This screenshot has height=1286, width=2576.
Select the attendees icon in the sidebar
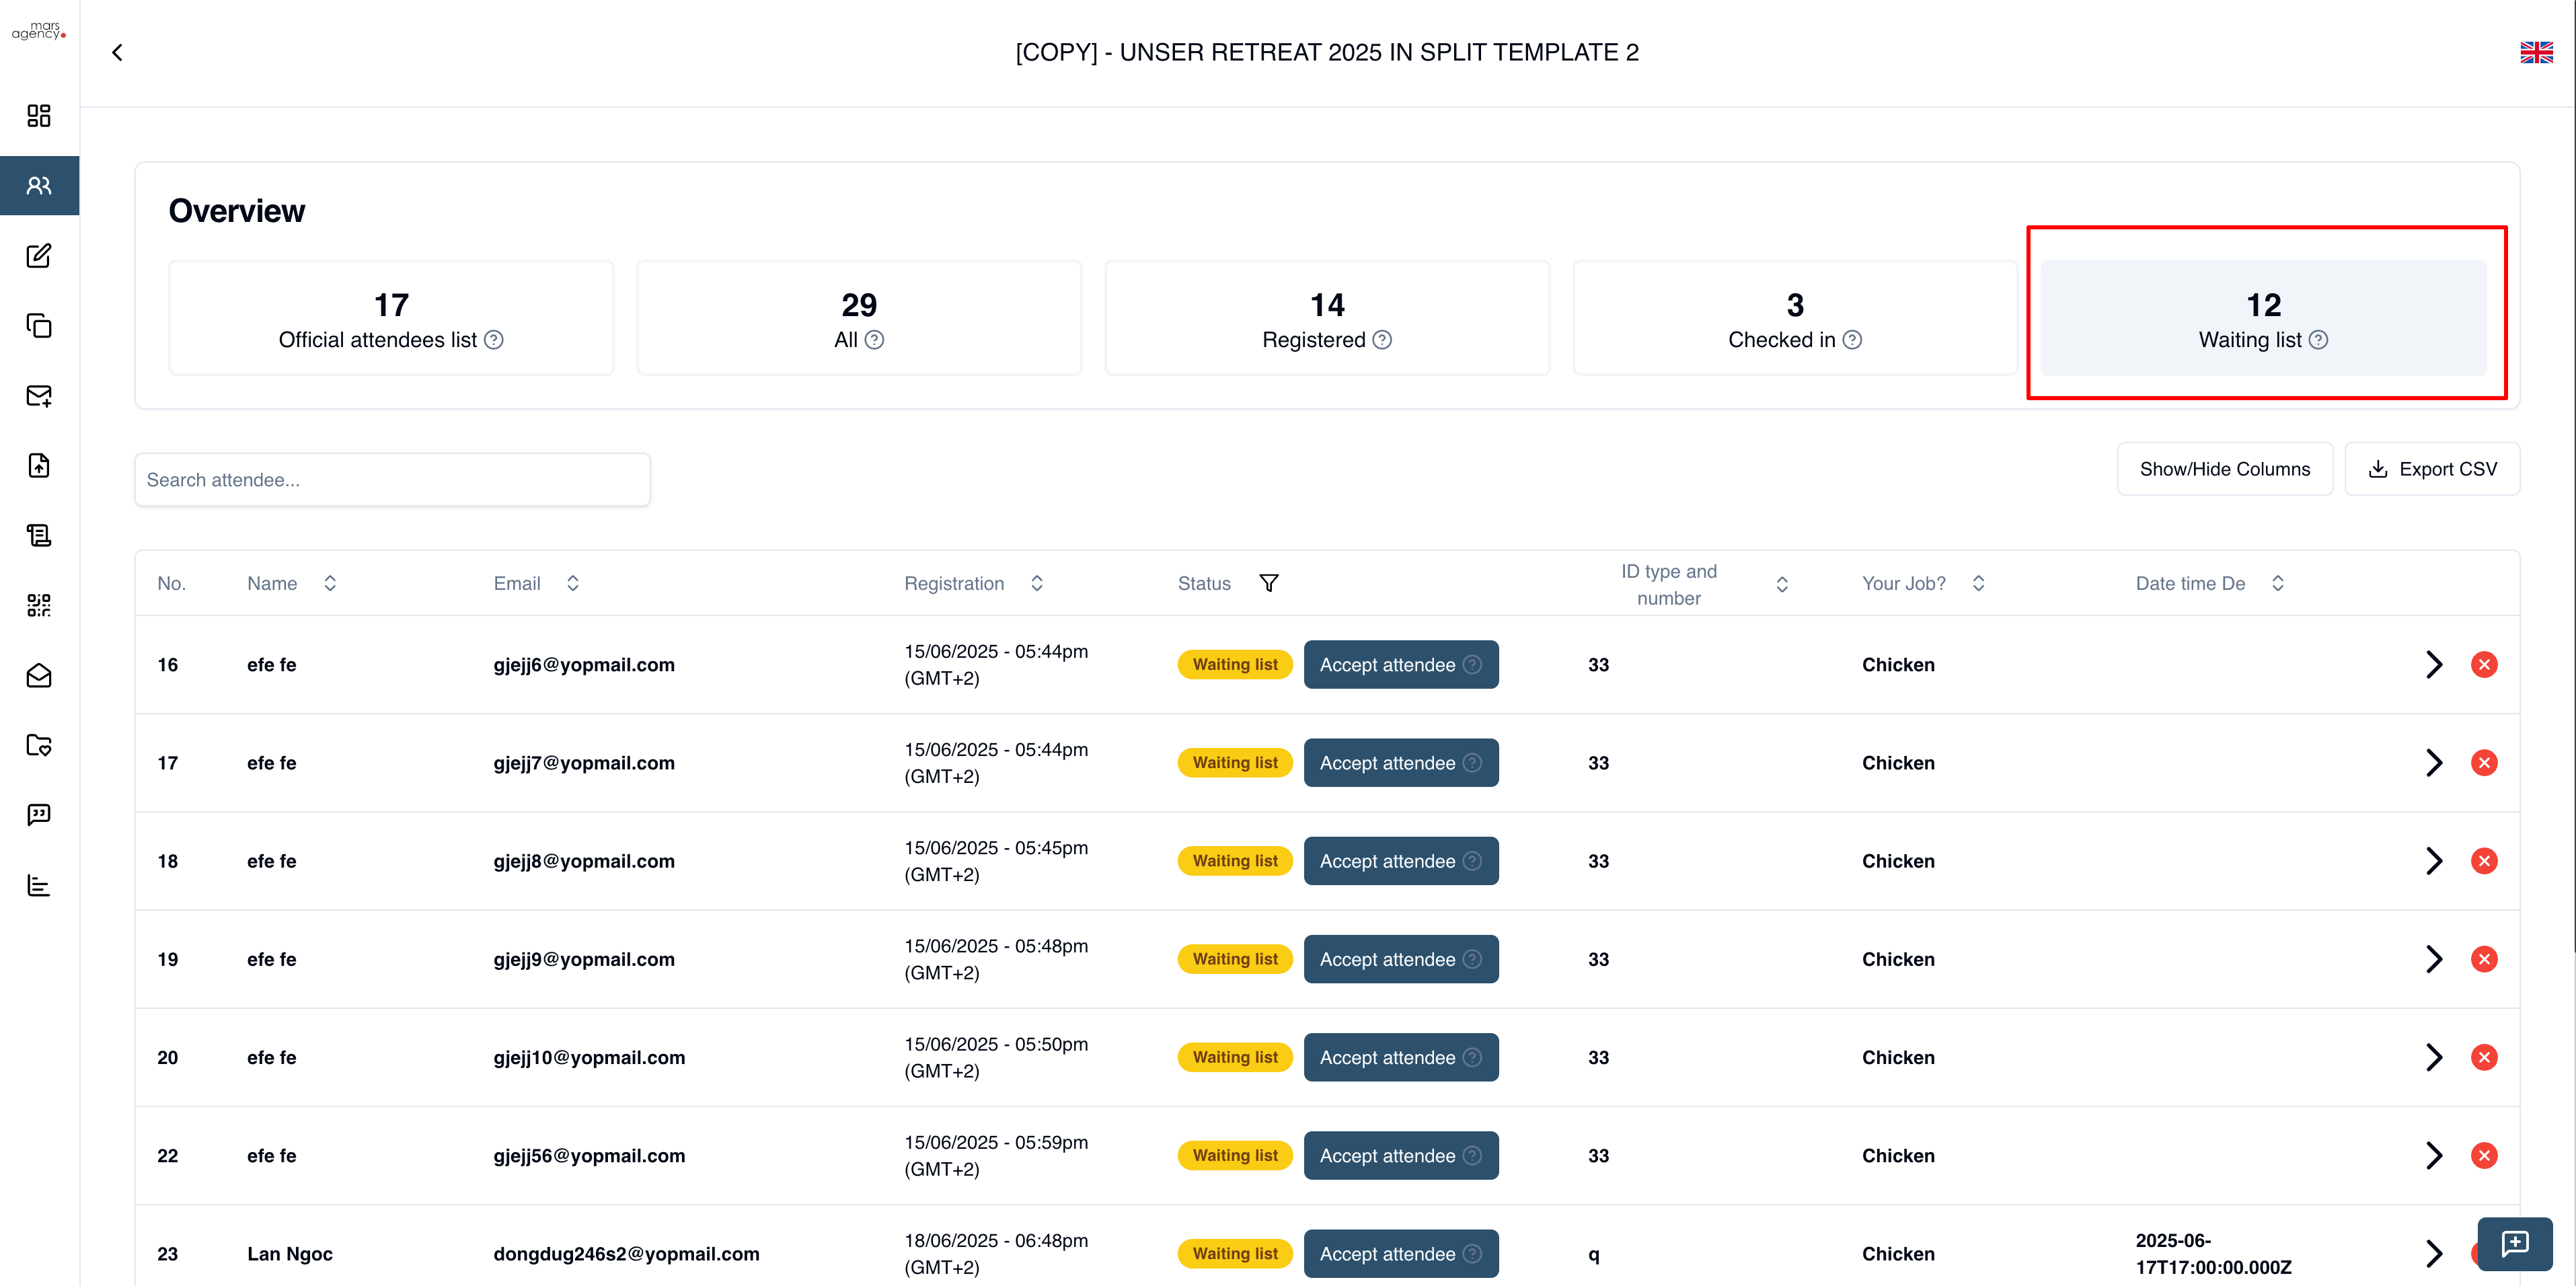click(x=39, y=185)
